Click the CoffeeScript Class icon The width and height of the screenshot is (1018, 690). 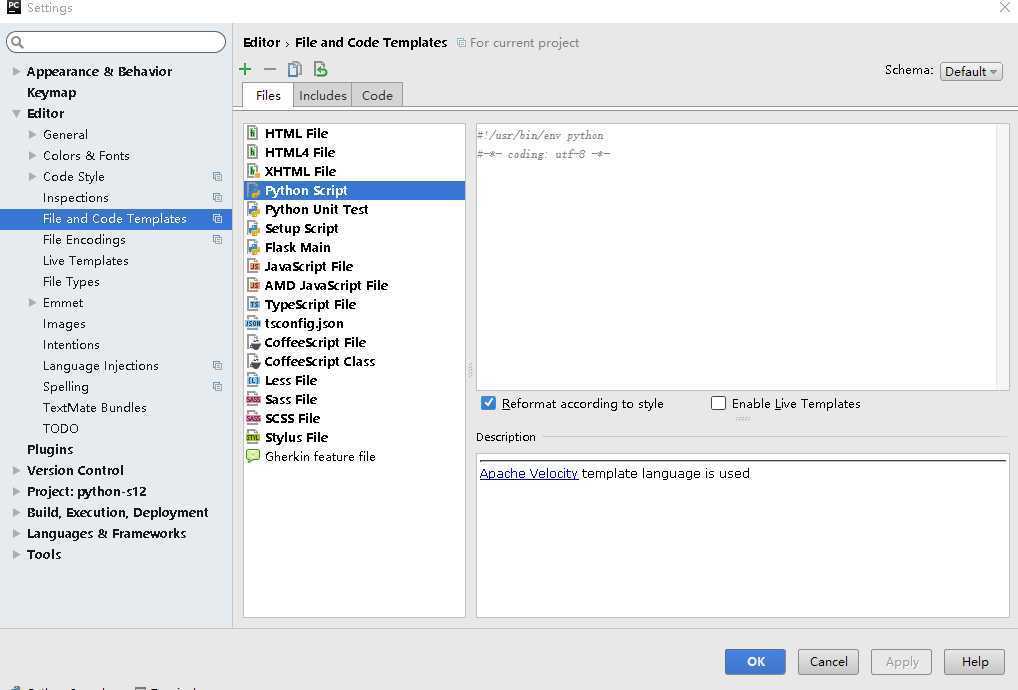point(253,361)
